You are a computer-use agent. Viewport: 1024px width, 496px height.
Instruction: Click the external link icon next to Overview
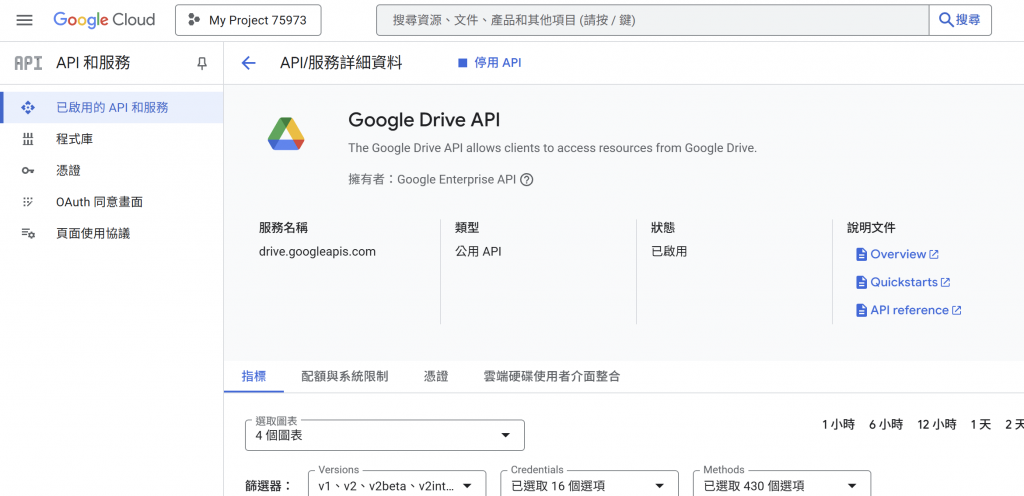coord(934,255)
